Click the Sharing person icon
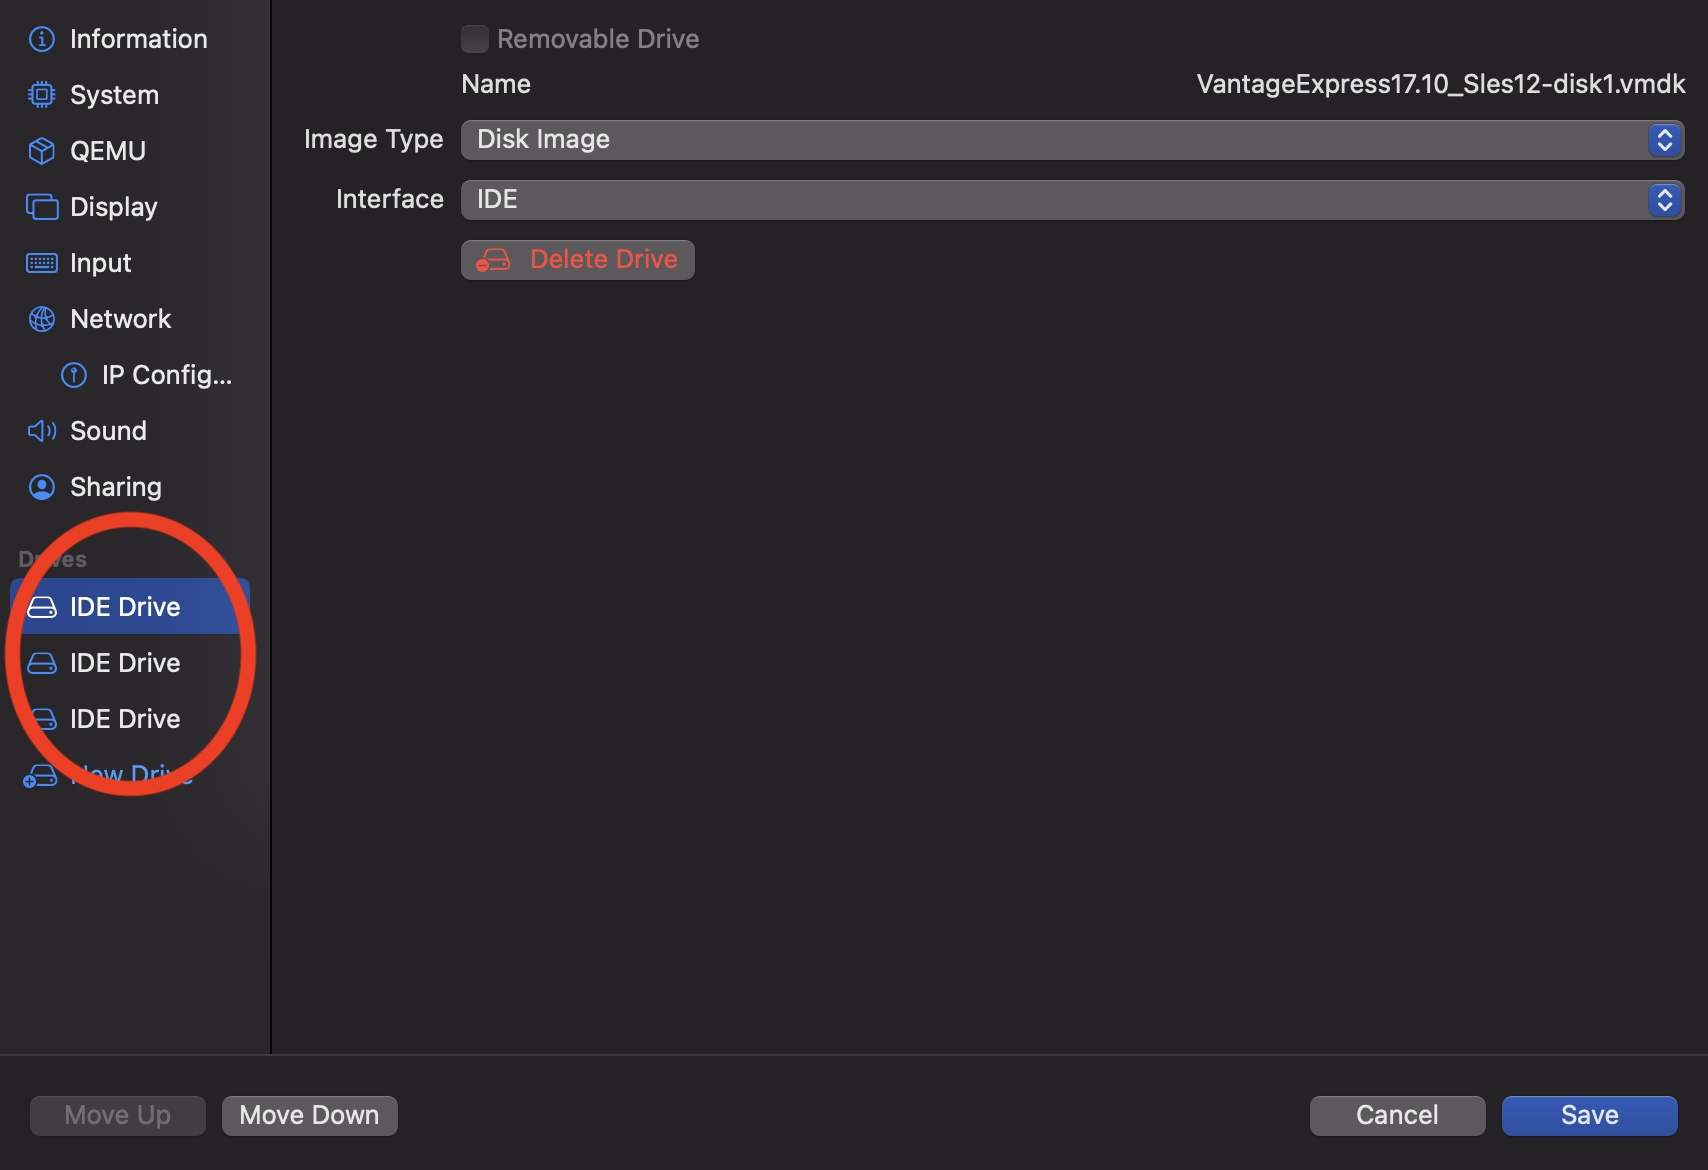The width and height of the screenshot is (1708, 1170). click(41, 487)
